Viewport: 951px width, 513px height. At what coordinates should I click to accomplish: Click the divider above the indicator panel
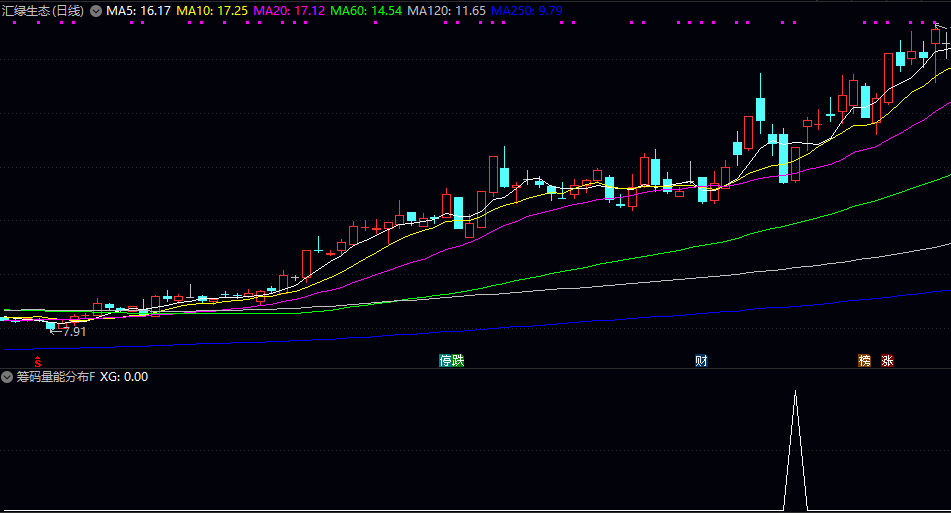point(475,369)
